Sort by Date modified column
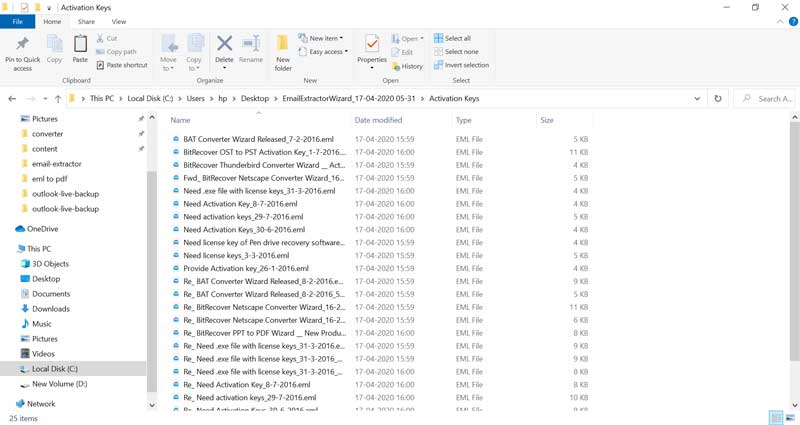800x425 pixels. point(379,120)
